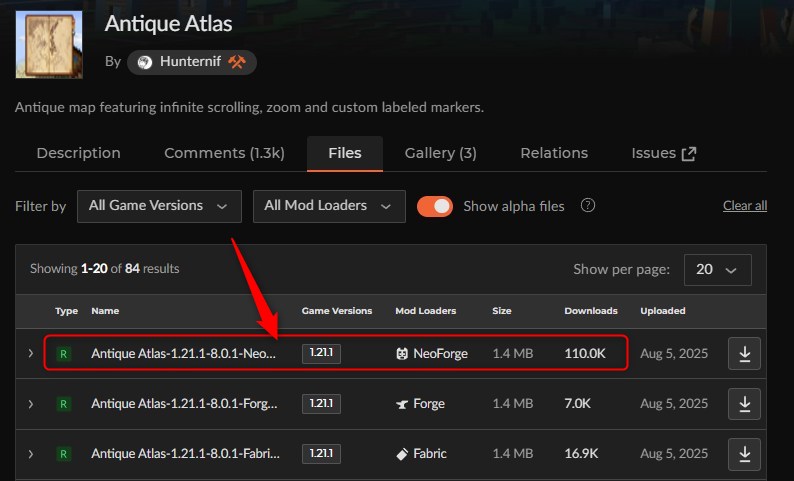Click the Type column header
Screen dimensions: 794x481
66,311
